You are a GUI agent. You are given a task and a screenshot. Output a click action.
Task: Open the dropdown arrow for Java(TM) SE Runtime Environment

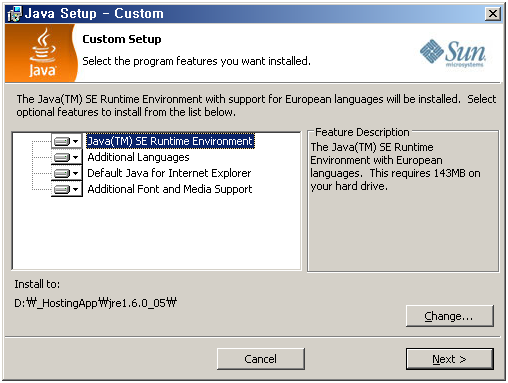(x=76, y=141)
